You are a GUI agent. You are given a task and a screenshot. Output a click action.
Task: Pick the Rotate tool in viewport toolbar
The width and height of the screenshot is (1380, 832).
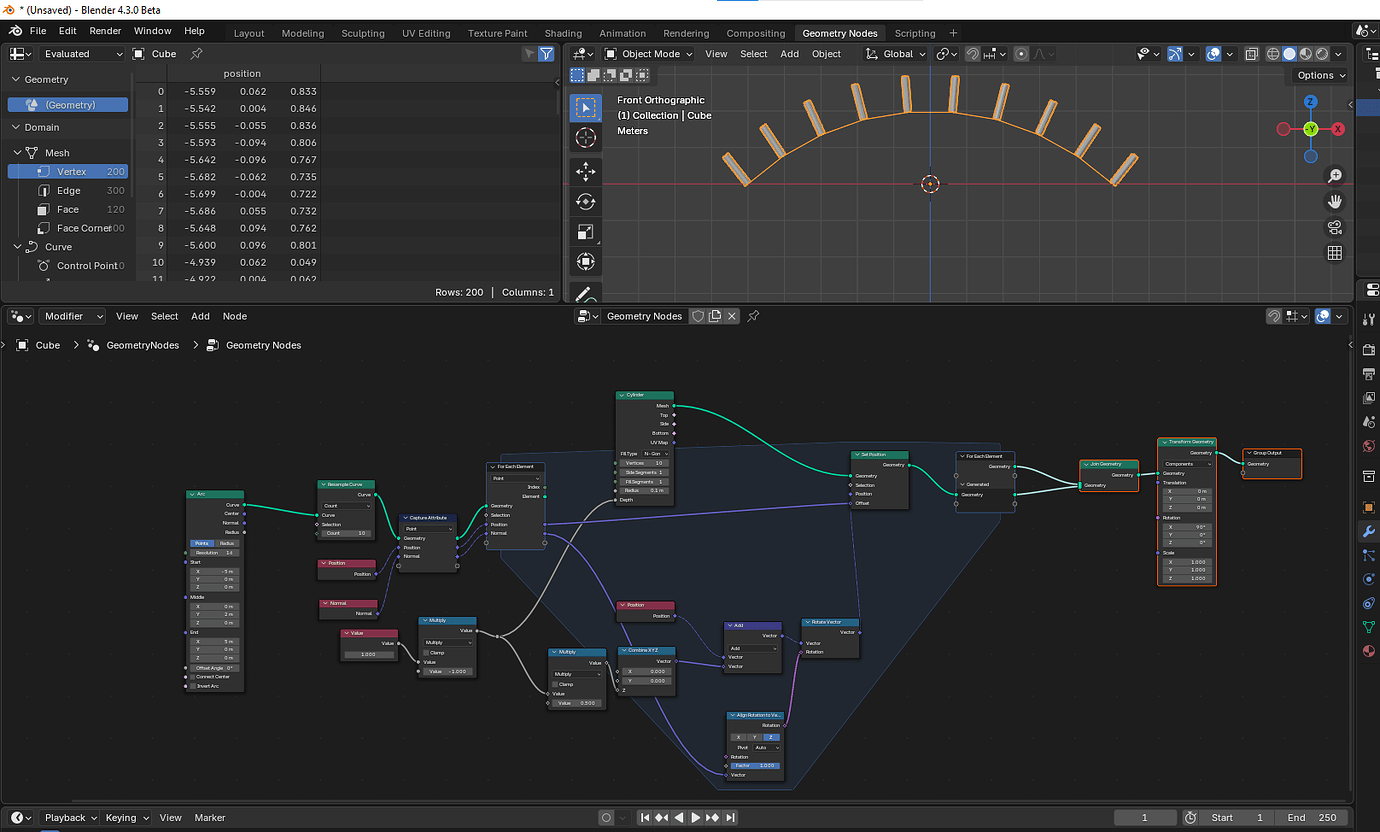click(x=586, y=202)
